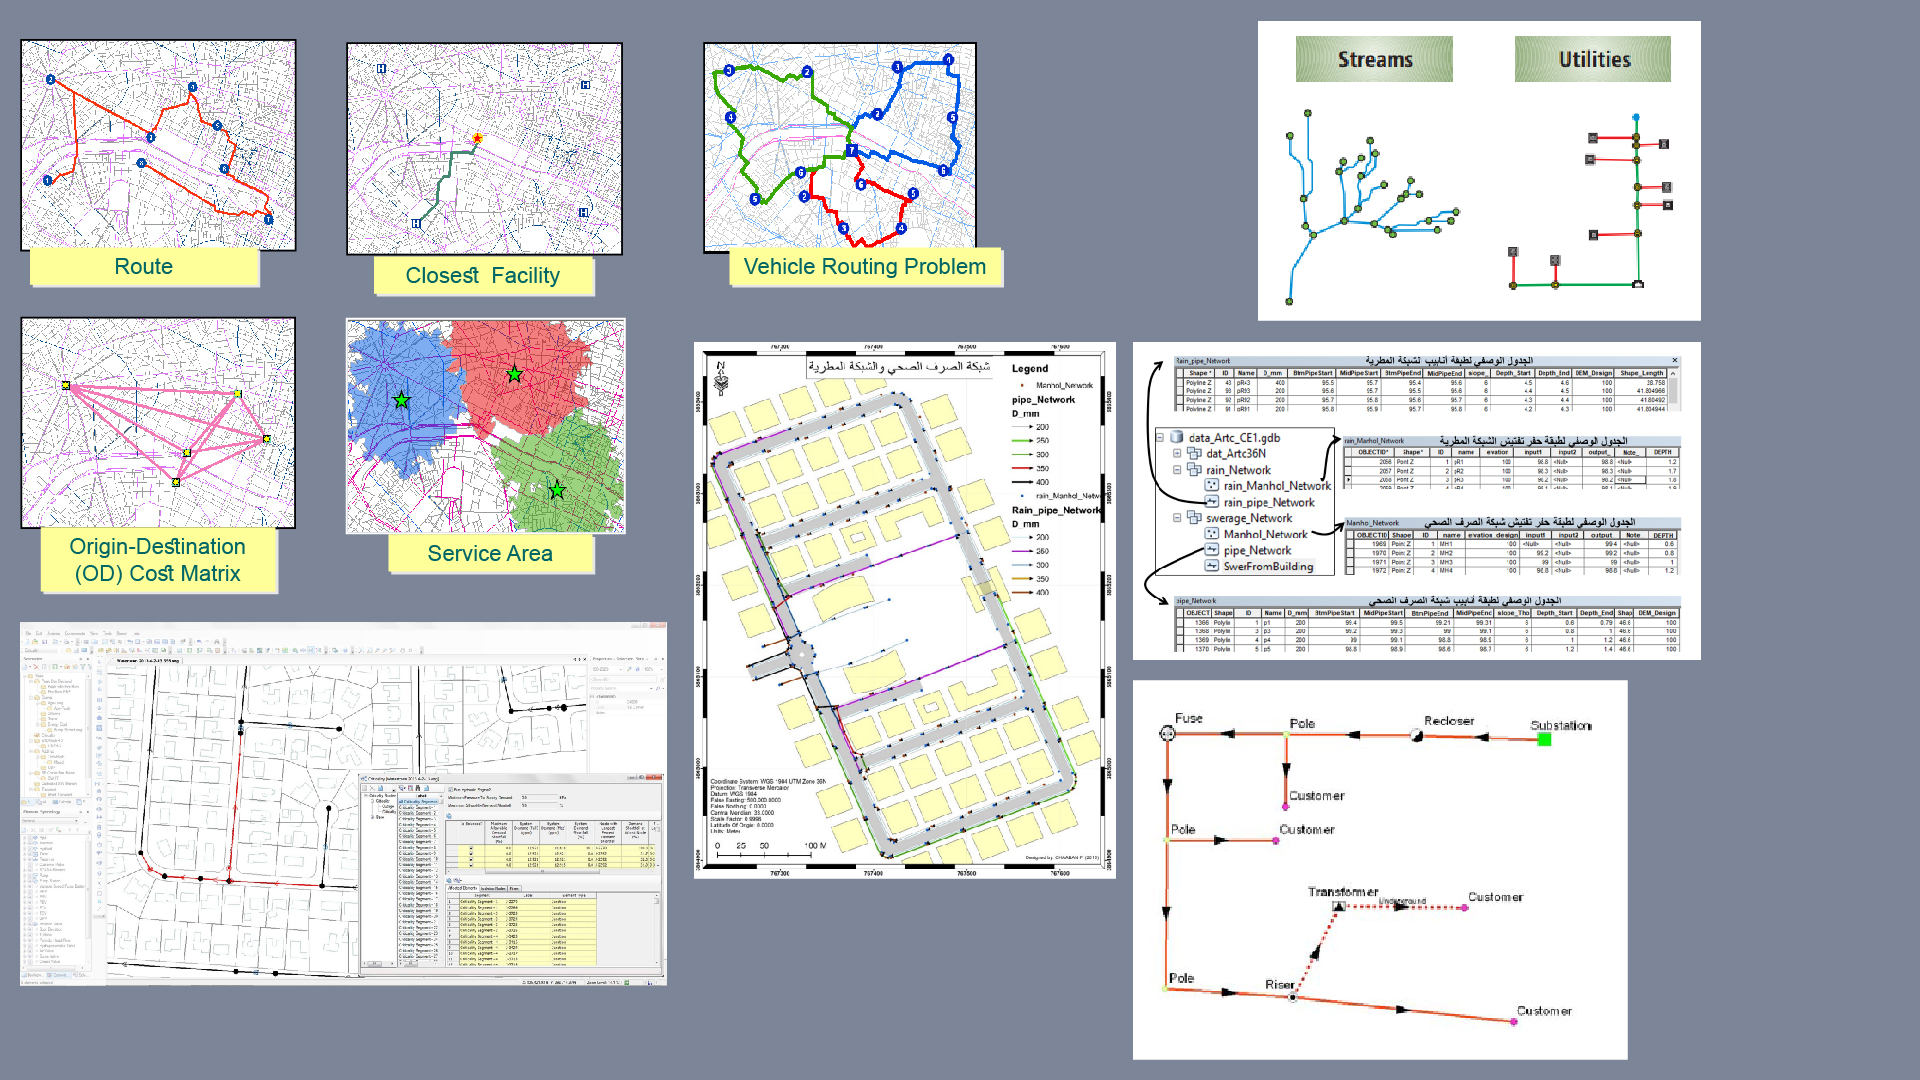Select the row selector box for row MH2
The height and width of the screenshot is (1080, 1920).
(x=1350, y=553)
